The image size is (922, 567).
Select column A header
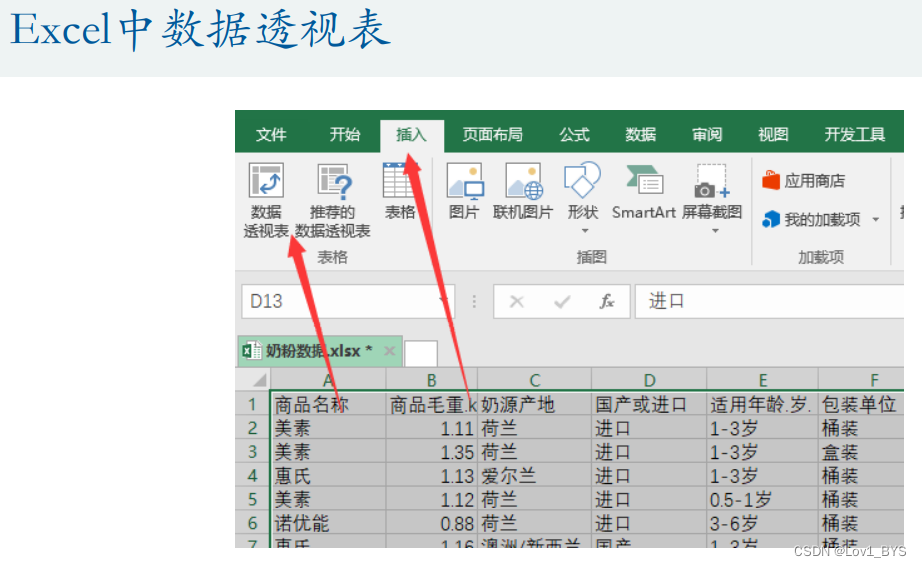point(328,380)
